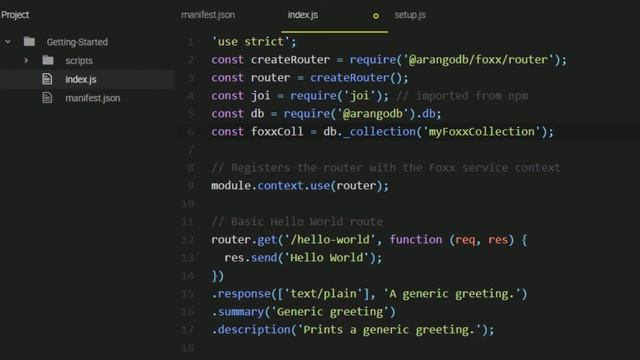Click line number 12 in the gutter
The height and width of the screenshot is (360, 640).
click(x=187, y=240)
